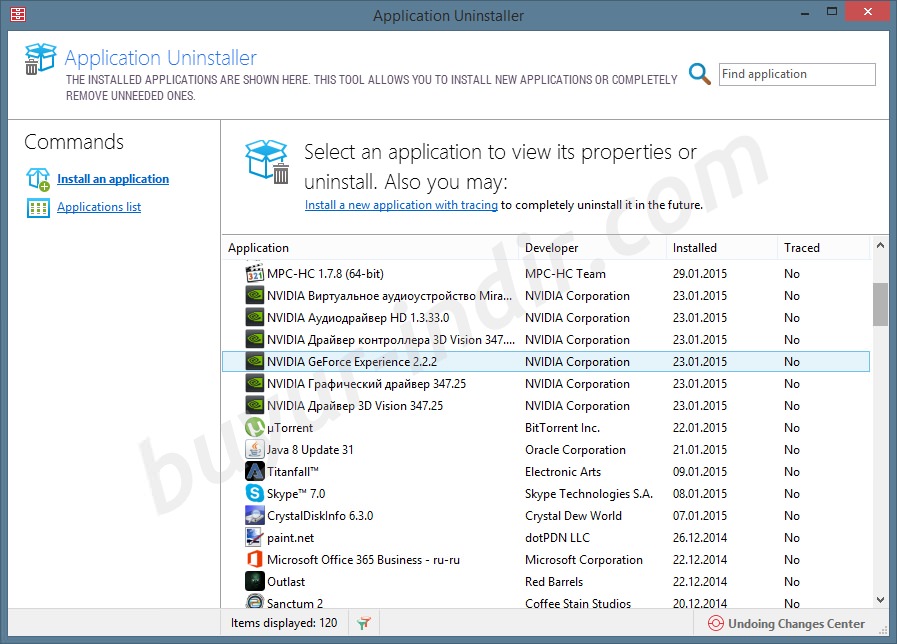Click the NVIDIA Драйвер контроллера 3D Vision icon

255,339
